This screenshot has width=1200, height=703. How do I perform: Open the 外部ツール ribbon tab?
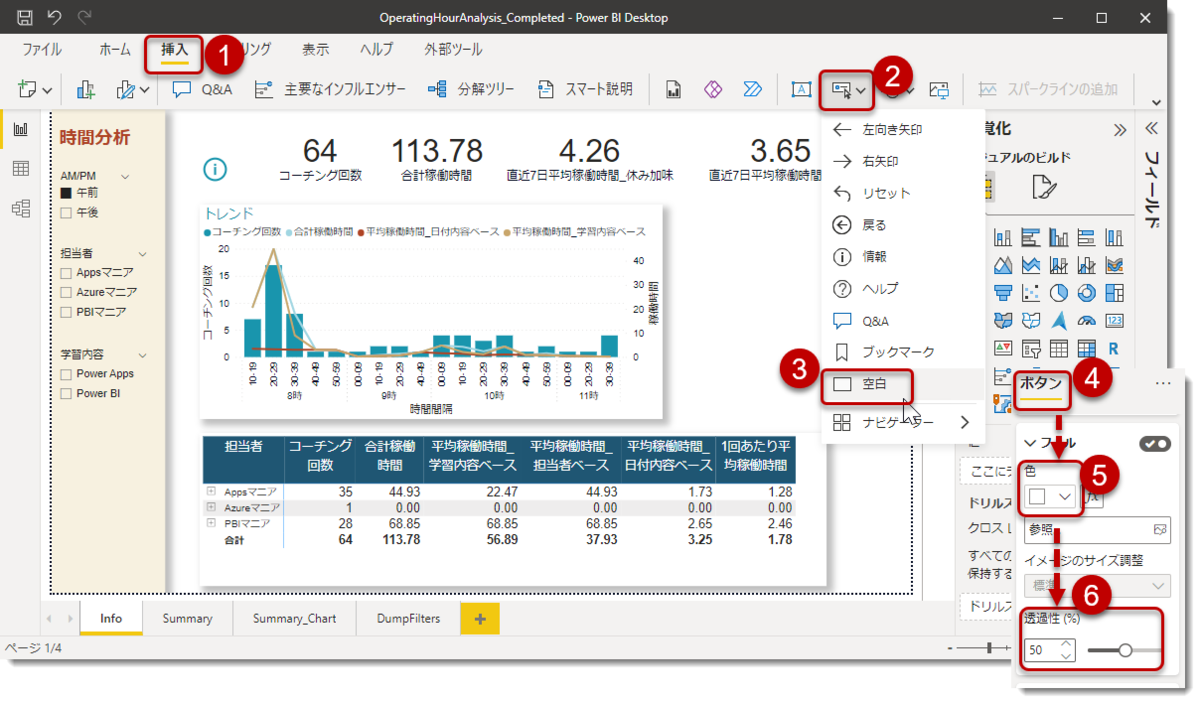tap(453, 49)
